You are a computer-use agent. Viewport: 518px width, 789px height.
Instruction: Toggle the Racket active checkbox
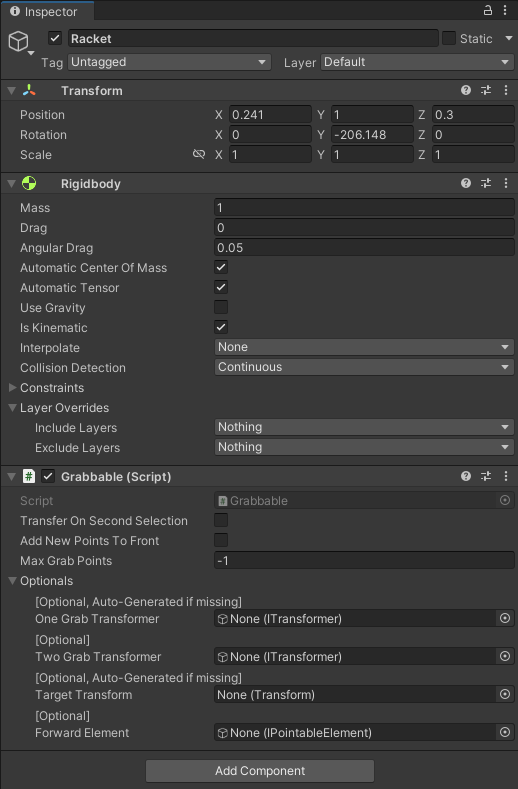pos(55,38)
